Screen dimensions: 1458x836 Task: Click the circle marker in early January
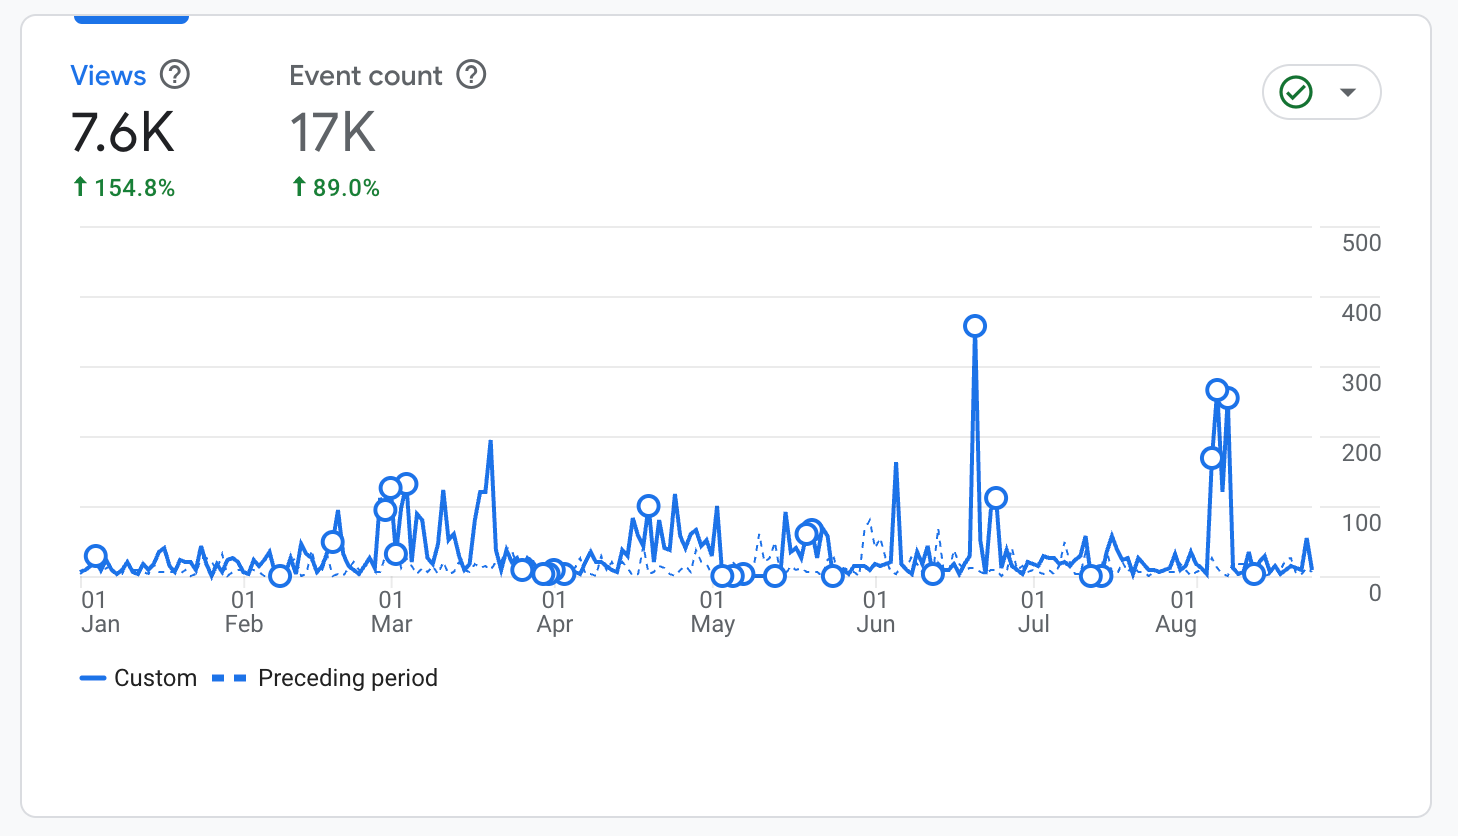coord(96,556)
